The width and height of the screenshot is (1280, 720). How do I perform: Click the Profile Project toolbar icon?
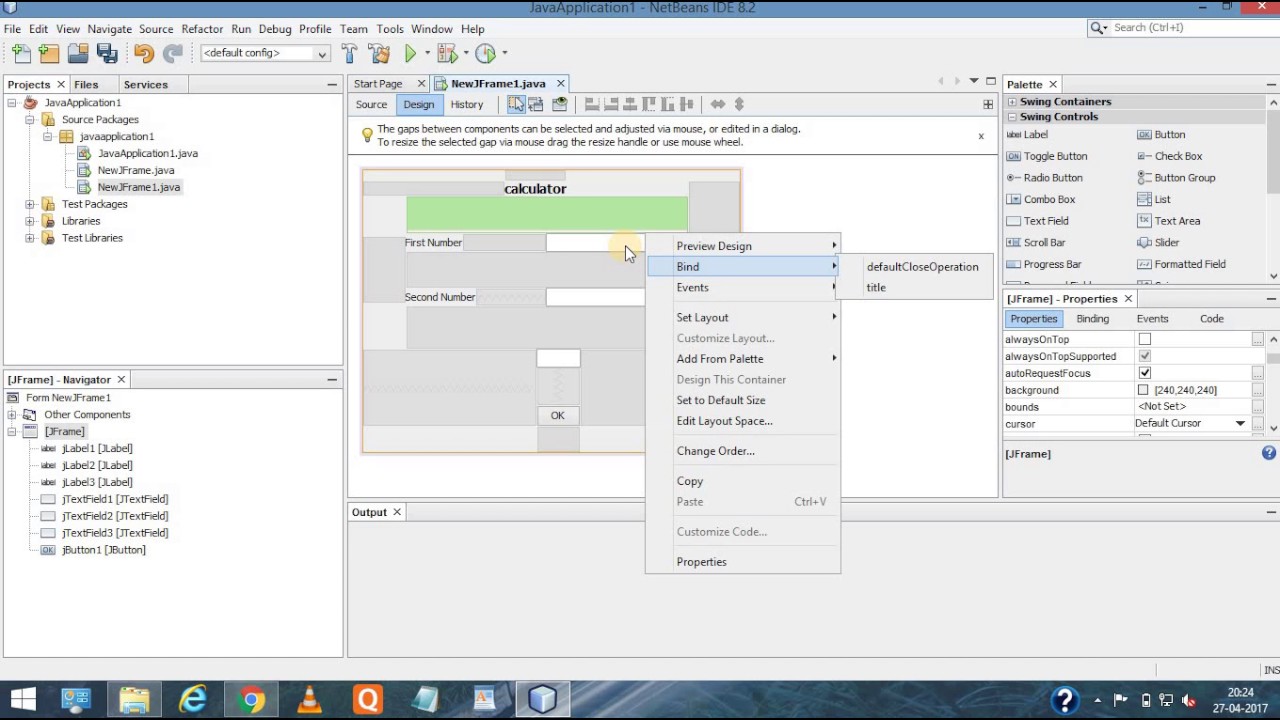[x=485, y=53]
